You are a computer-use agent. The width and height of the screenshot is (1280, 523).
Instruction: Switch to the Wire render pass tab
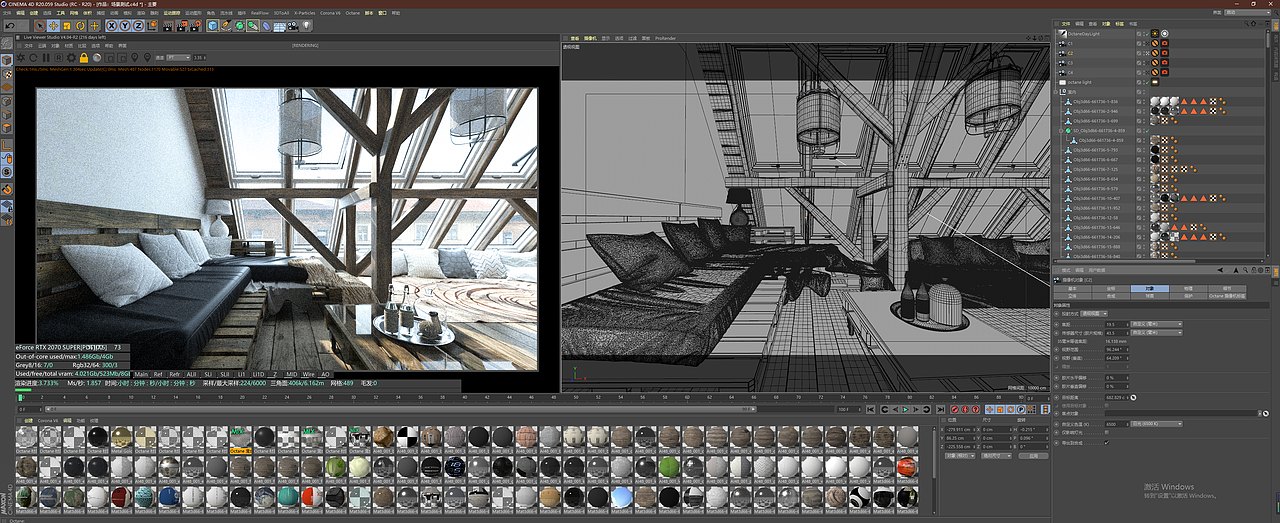307,374
